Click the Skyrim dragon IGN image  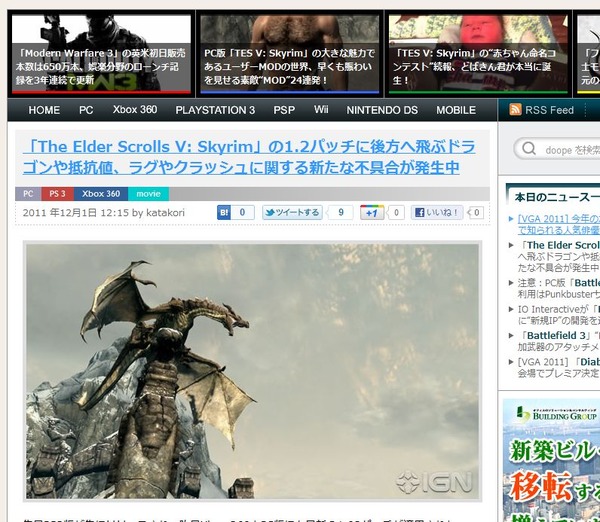tap(252, 371)
